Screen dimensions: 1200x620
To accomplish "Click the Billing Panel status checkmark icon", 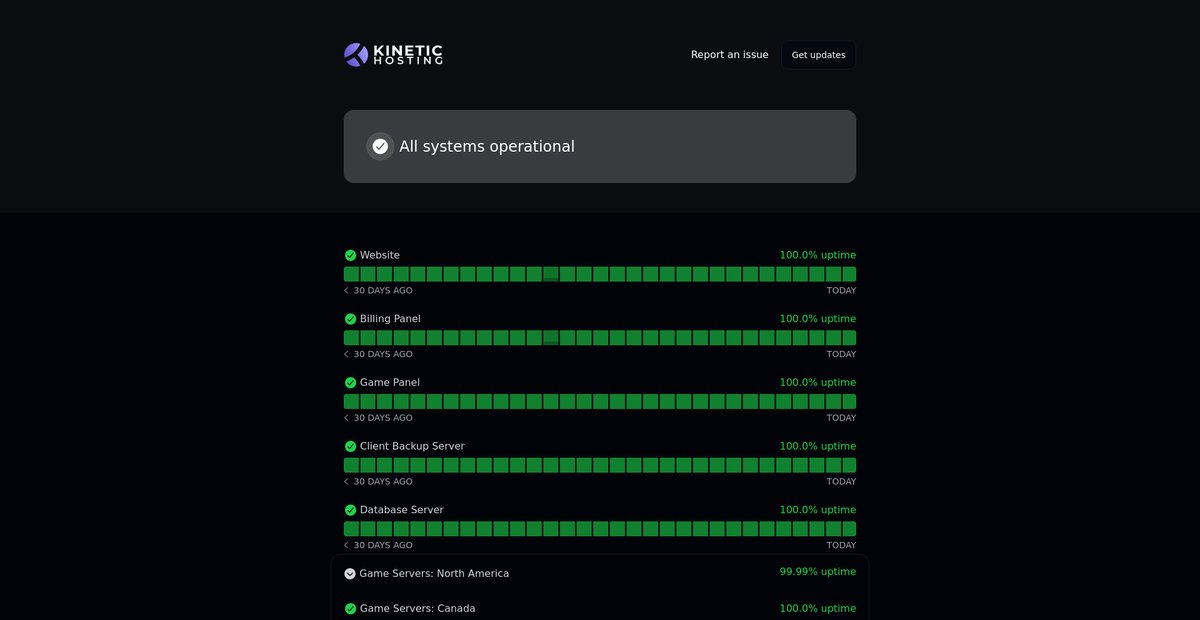I will [350, 319].
